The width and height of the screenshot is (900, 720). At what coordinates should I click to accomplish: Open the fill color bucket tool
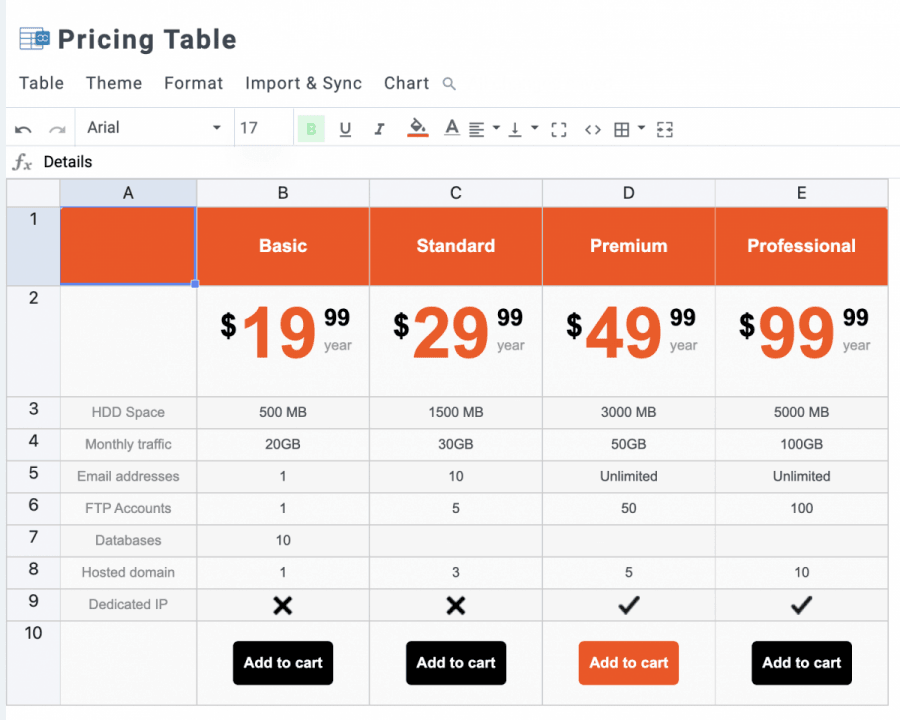pyautogui.click(x=418, y=128)
